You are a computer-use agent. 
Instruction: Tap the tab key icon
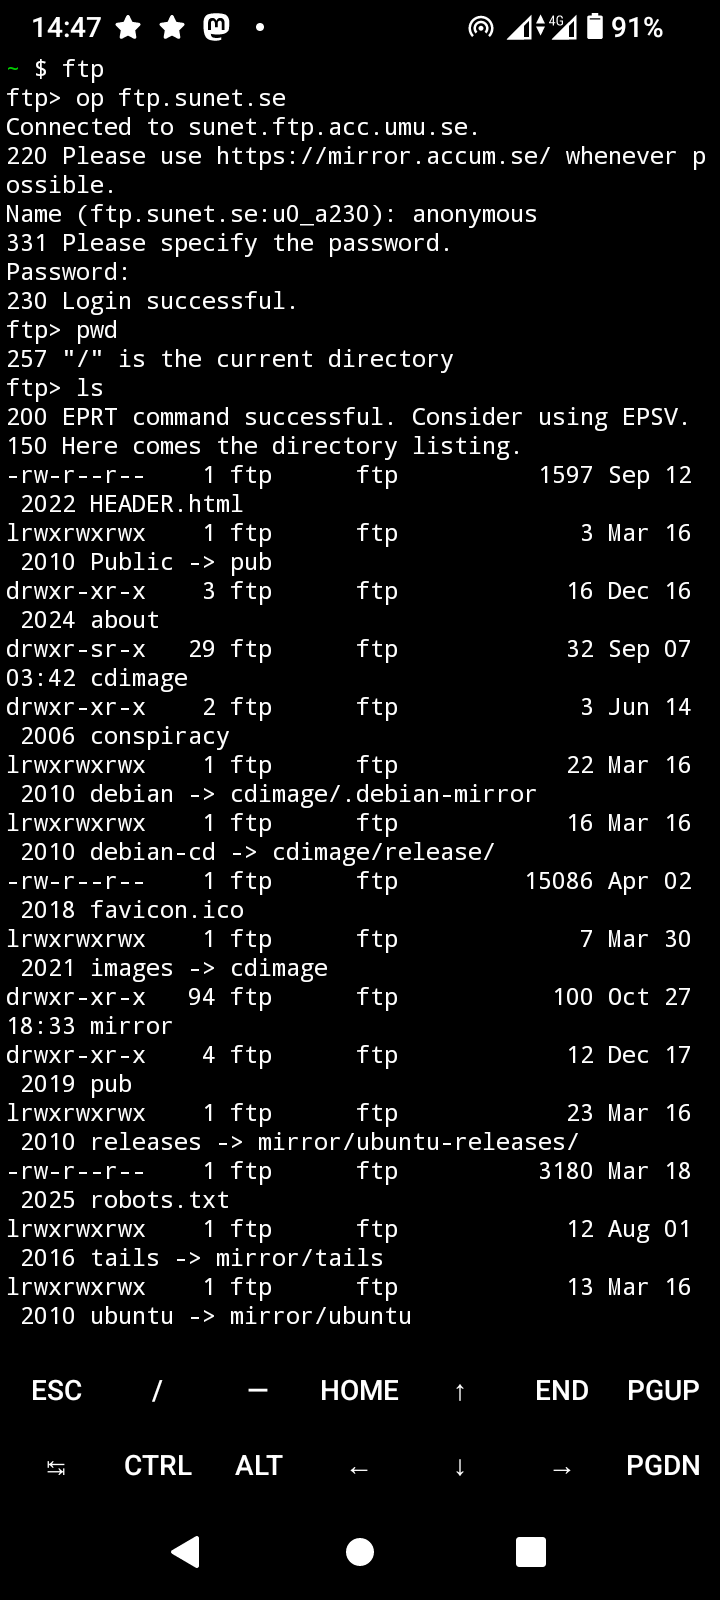coord(56,1467)
